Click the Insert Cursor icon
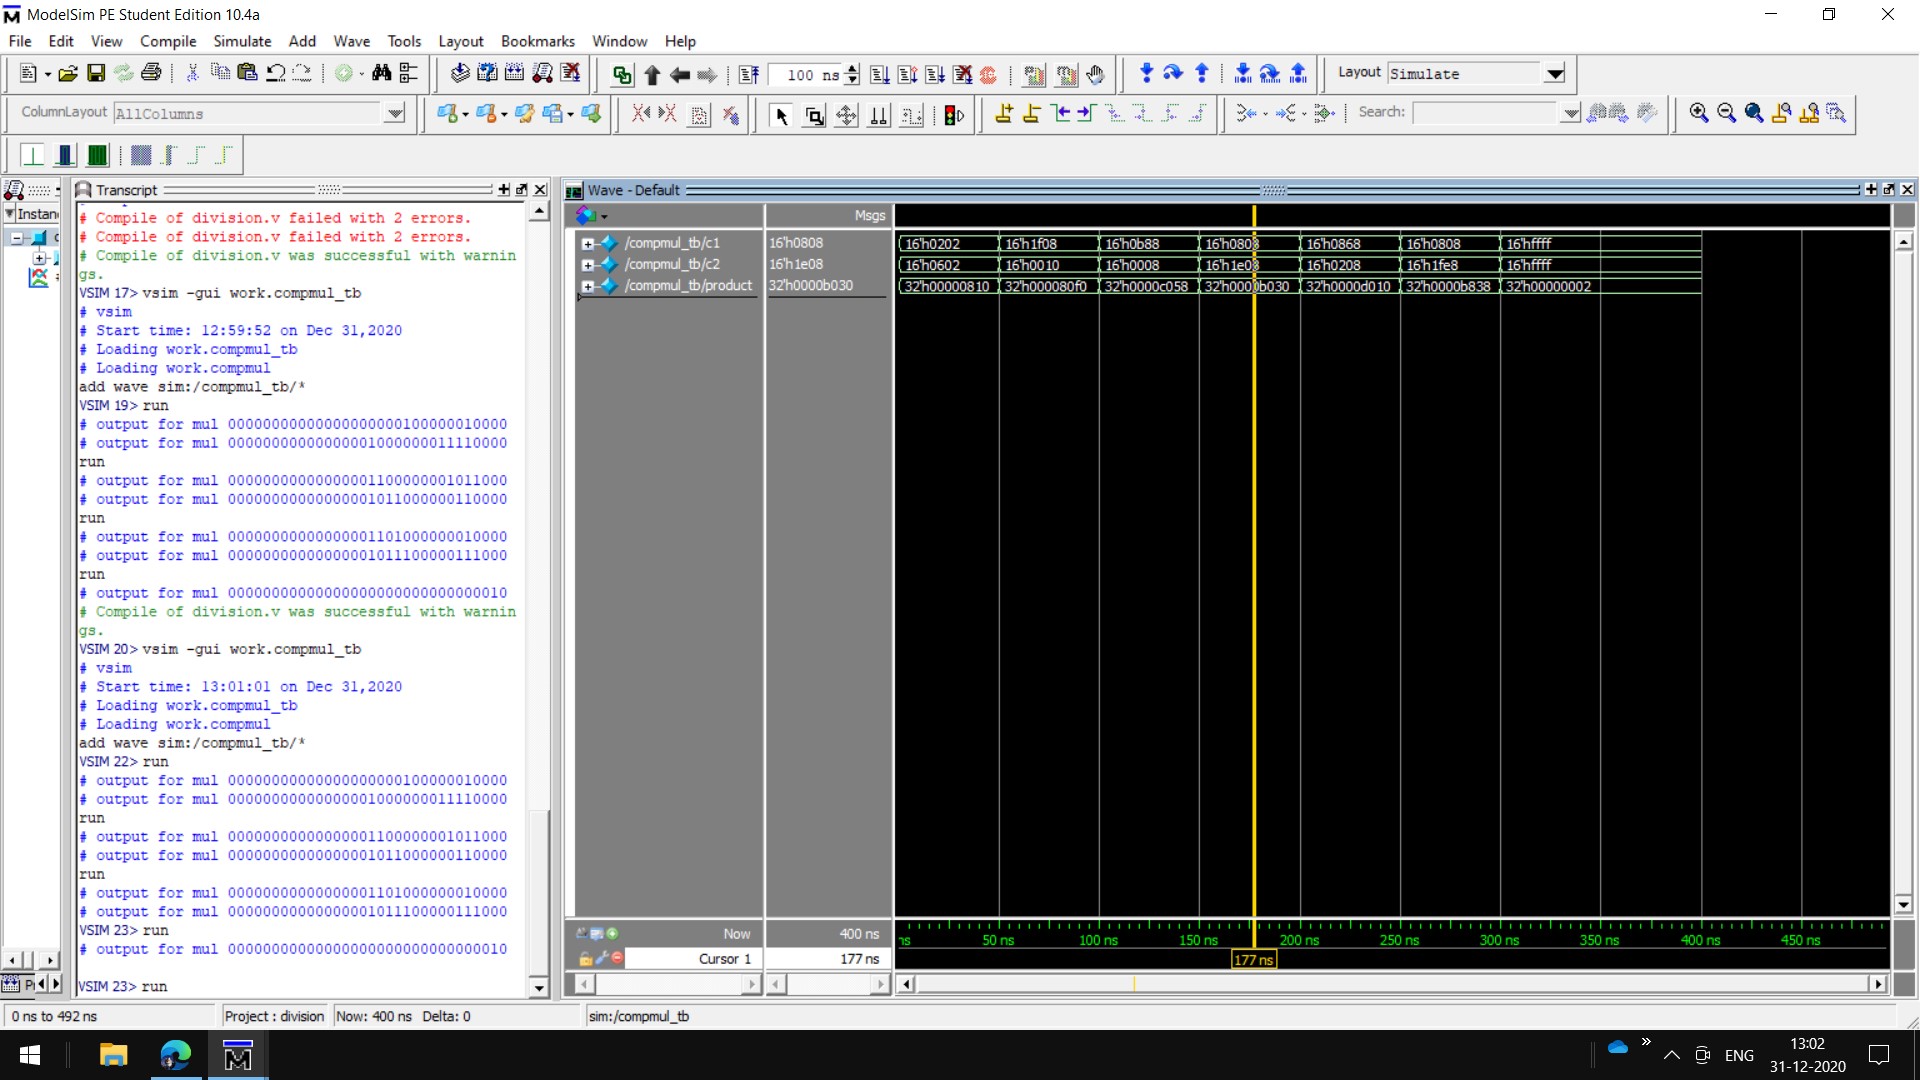The width and height of the screenshot is (1920, 1080). click(x=1004, y=114)
